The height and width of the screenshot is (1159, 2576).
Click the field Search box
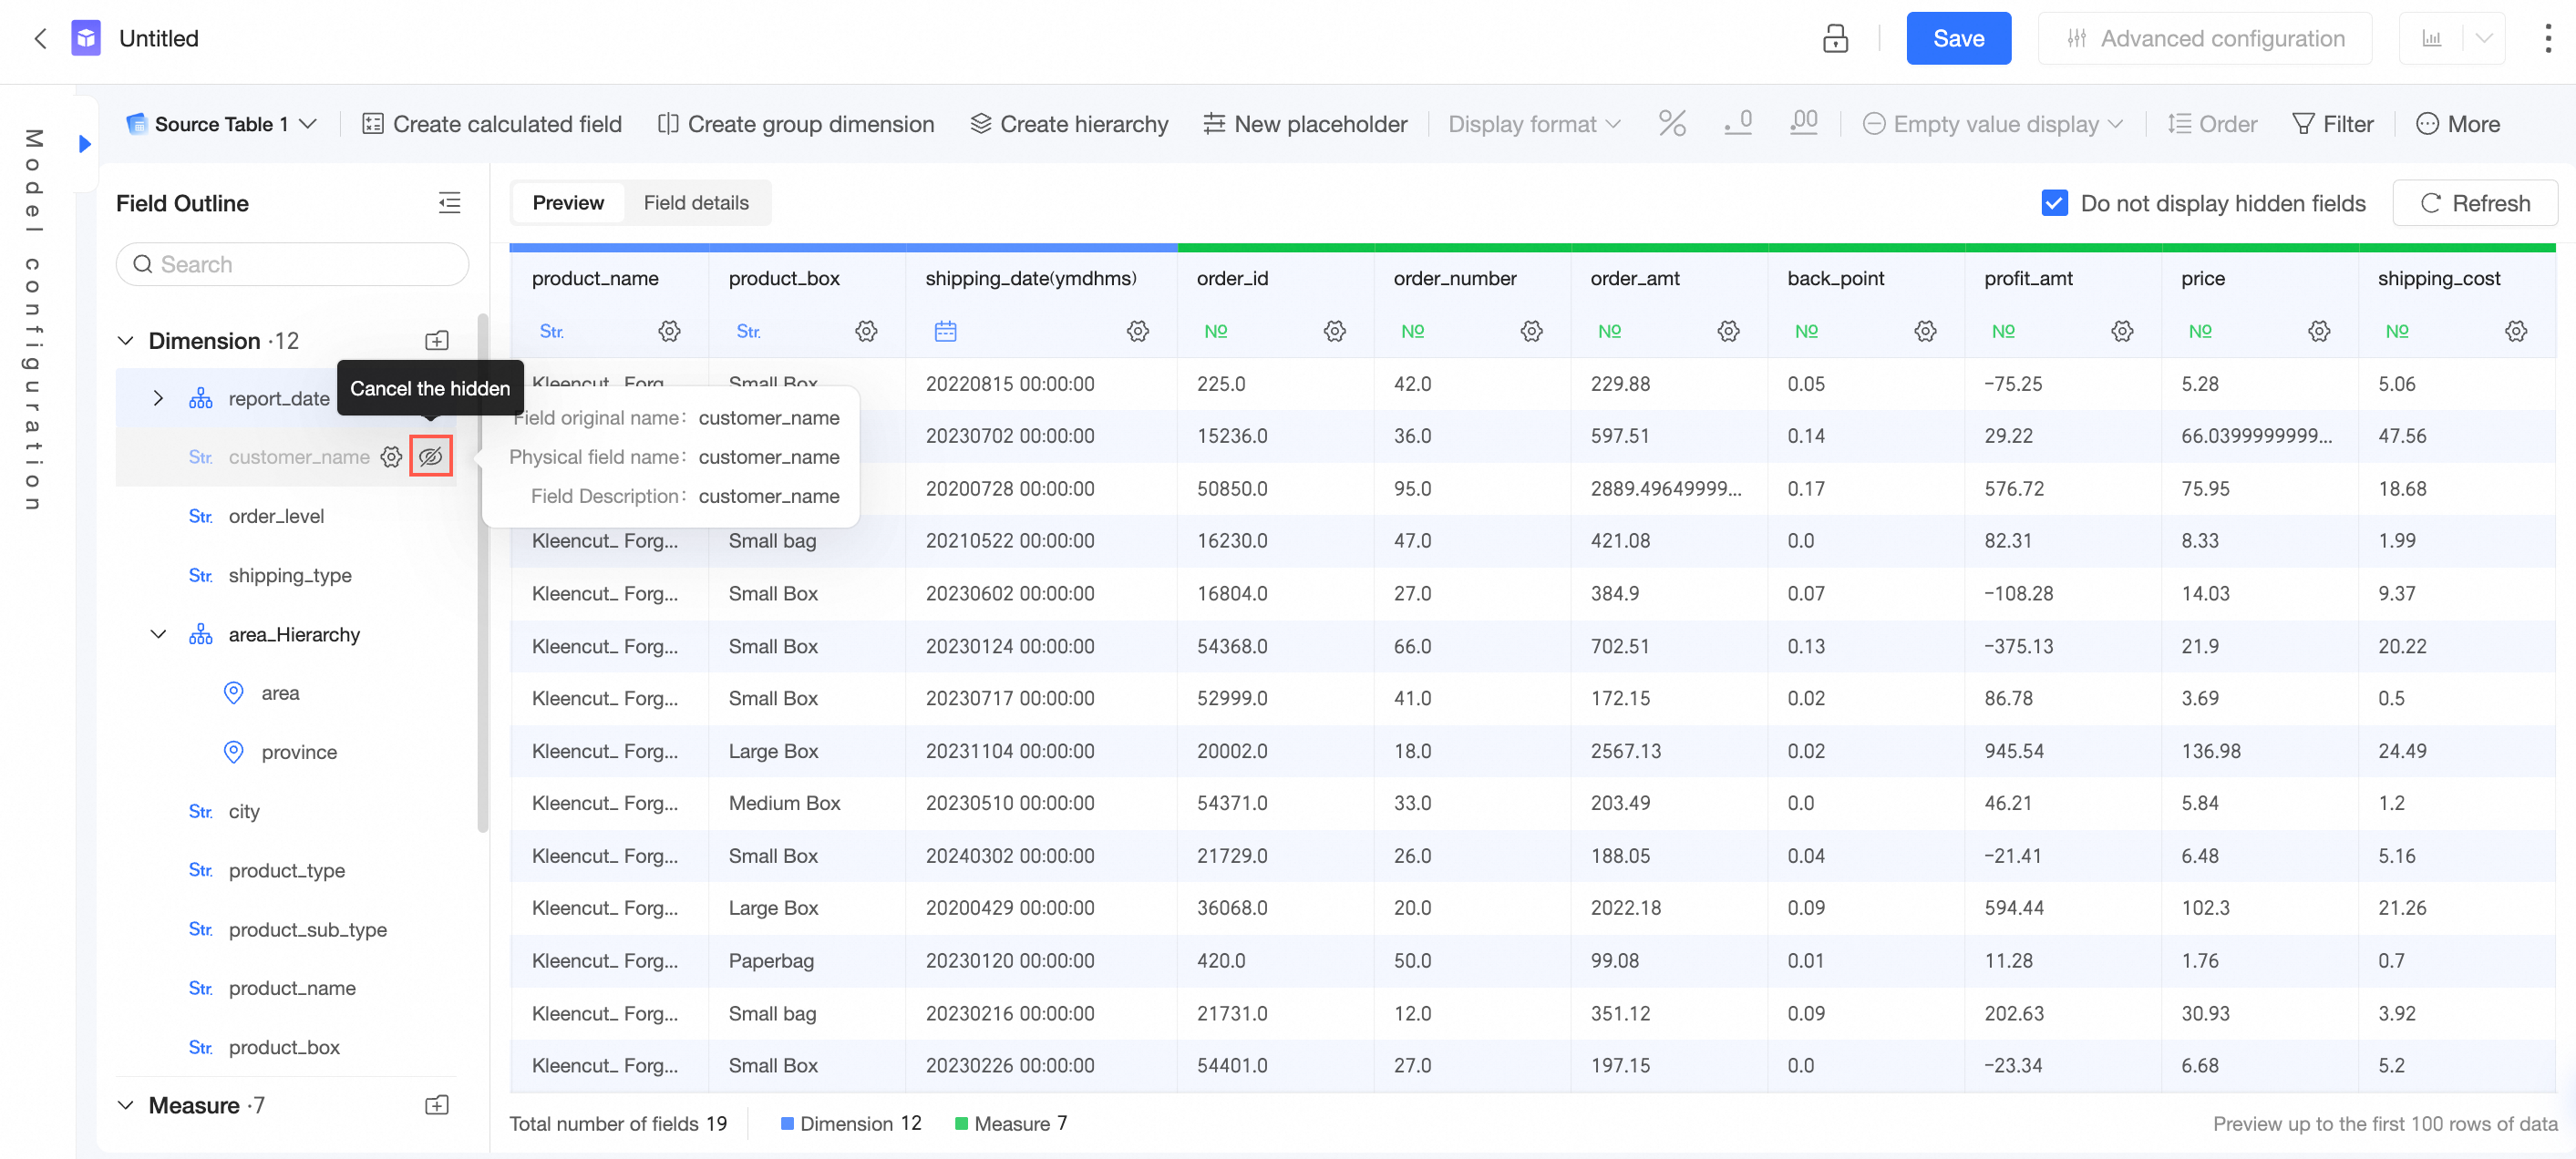pos(292,264)
